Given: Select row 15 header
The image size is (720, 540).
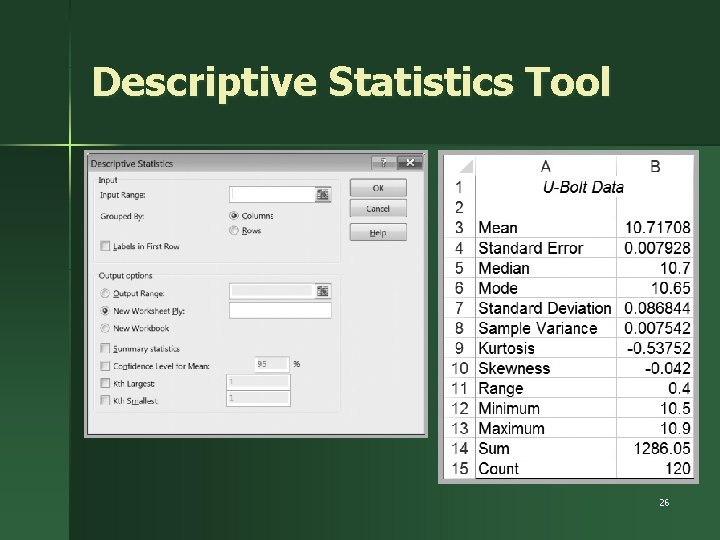Looking at the screenshot, I should coord(459,468).
